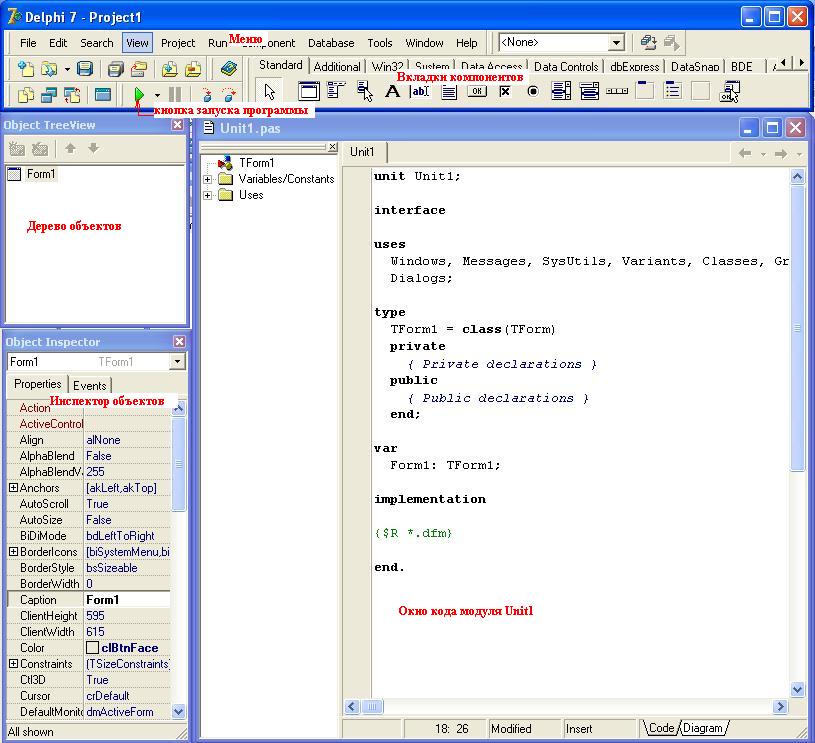
Task: Open the Help Contents book icon
Action: coord(229,69)
